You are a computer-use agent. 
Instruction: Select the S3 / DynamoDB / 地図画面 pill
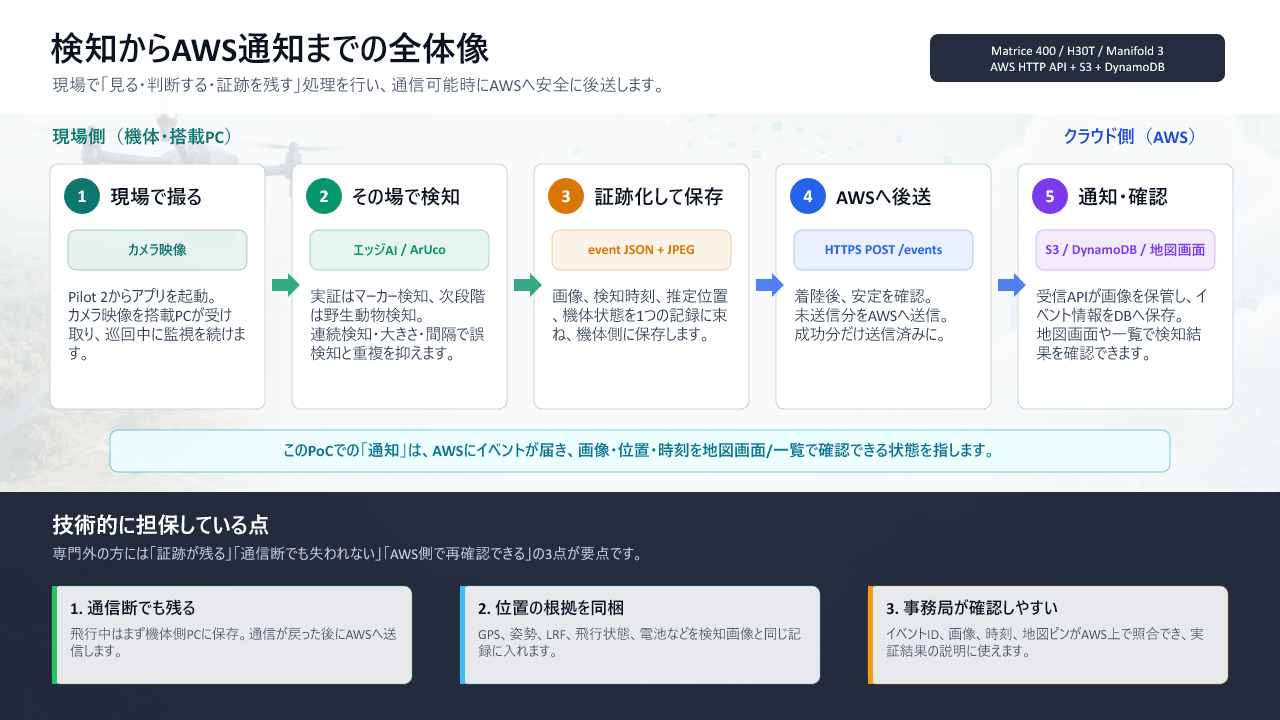coord(1125,250)
